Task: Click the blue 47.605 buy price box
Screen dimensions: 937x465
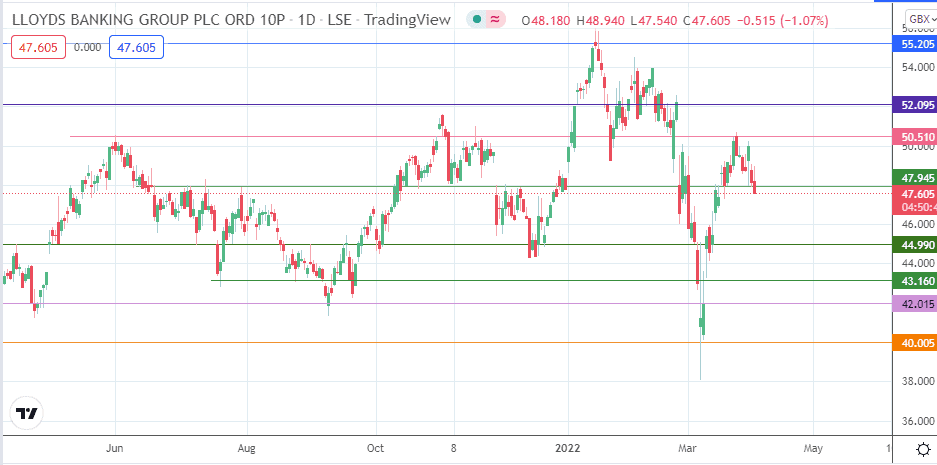Action: [x=136, y=47]
